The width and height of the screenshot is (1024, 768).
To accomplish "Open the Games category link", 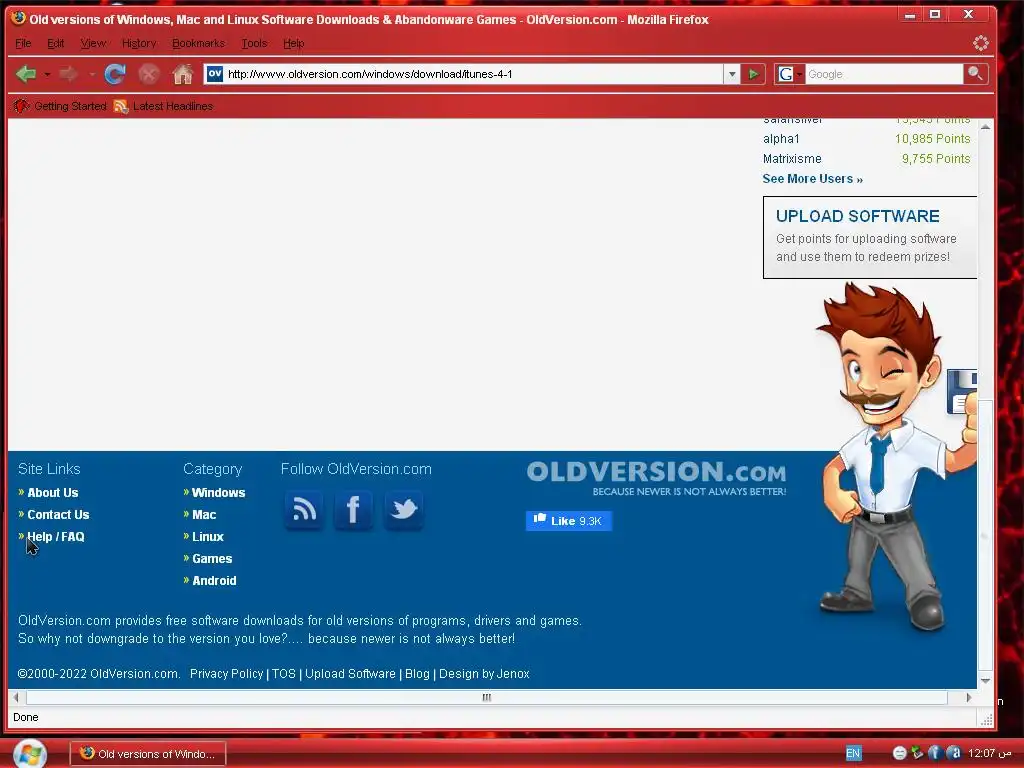I will coord(212,558).
